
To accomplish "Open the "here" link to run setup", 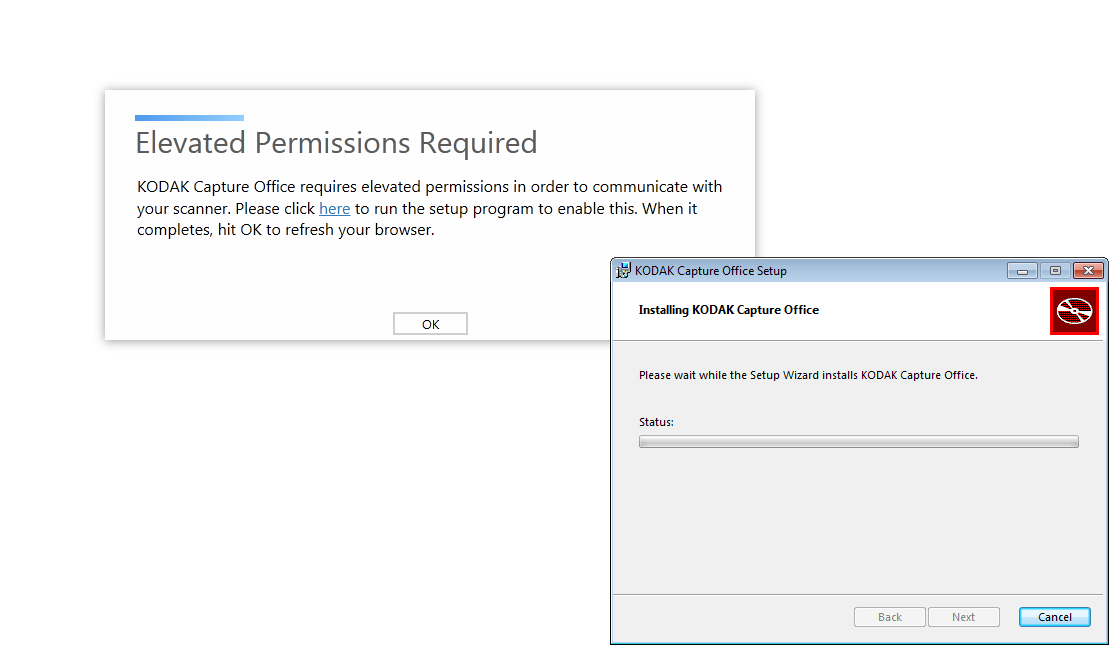I will pyautogui.click(x=334, y=209).
